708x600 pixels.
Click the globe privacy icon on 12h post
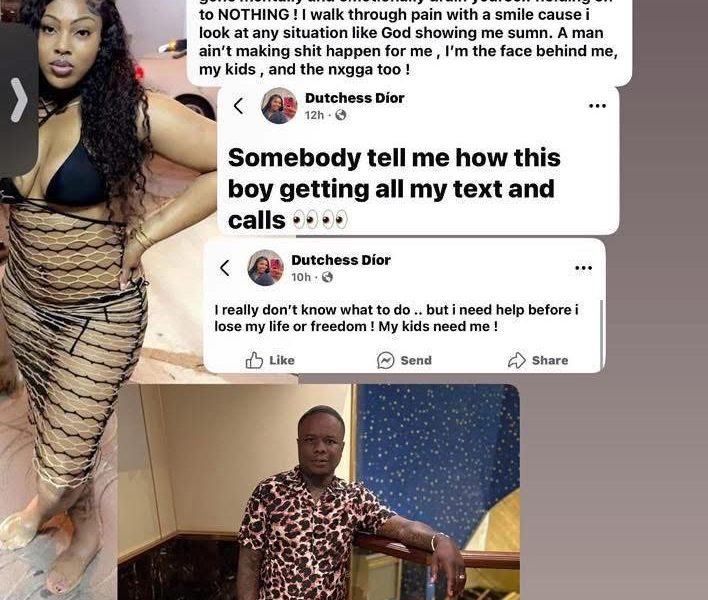[x=341, y=115]
